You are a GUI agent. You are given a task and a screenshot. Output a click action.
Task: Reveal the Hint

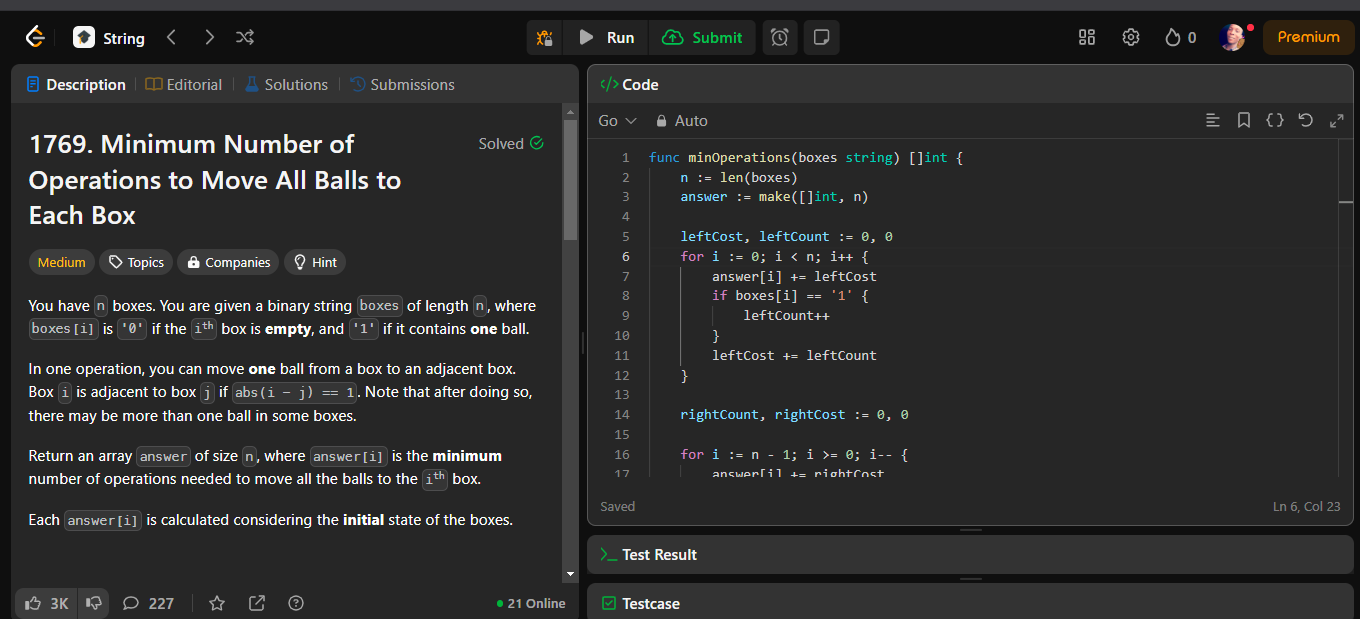point(315,263)
